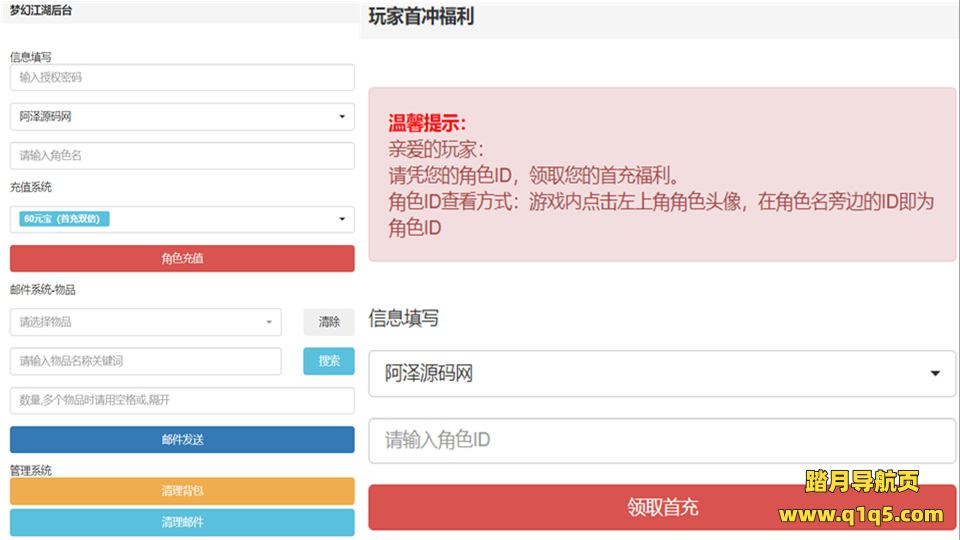Select the 数量 quantity input field
The height and width of the screenshot is (540, 960).
tap(182, 400)
